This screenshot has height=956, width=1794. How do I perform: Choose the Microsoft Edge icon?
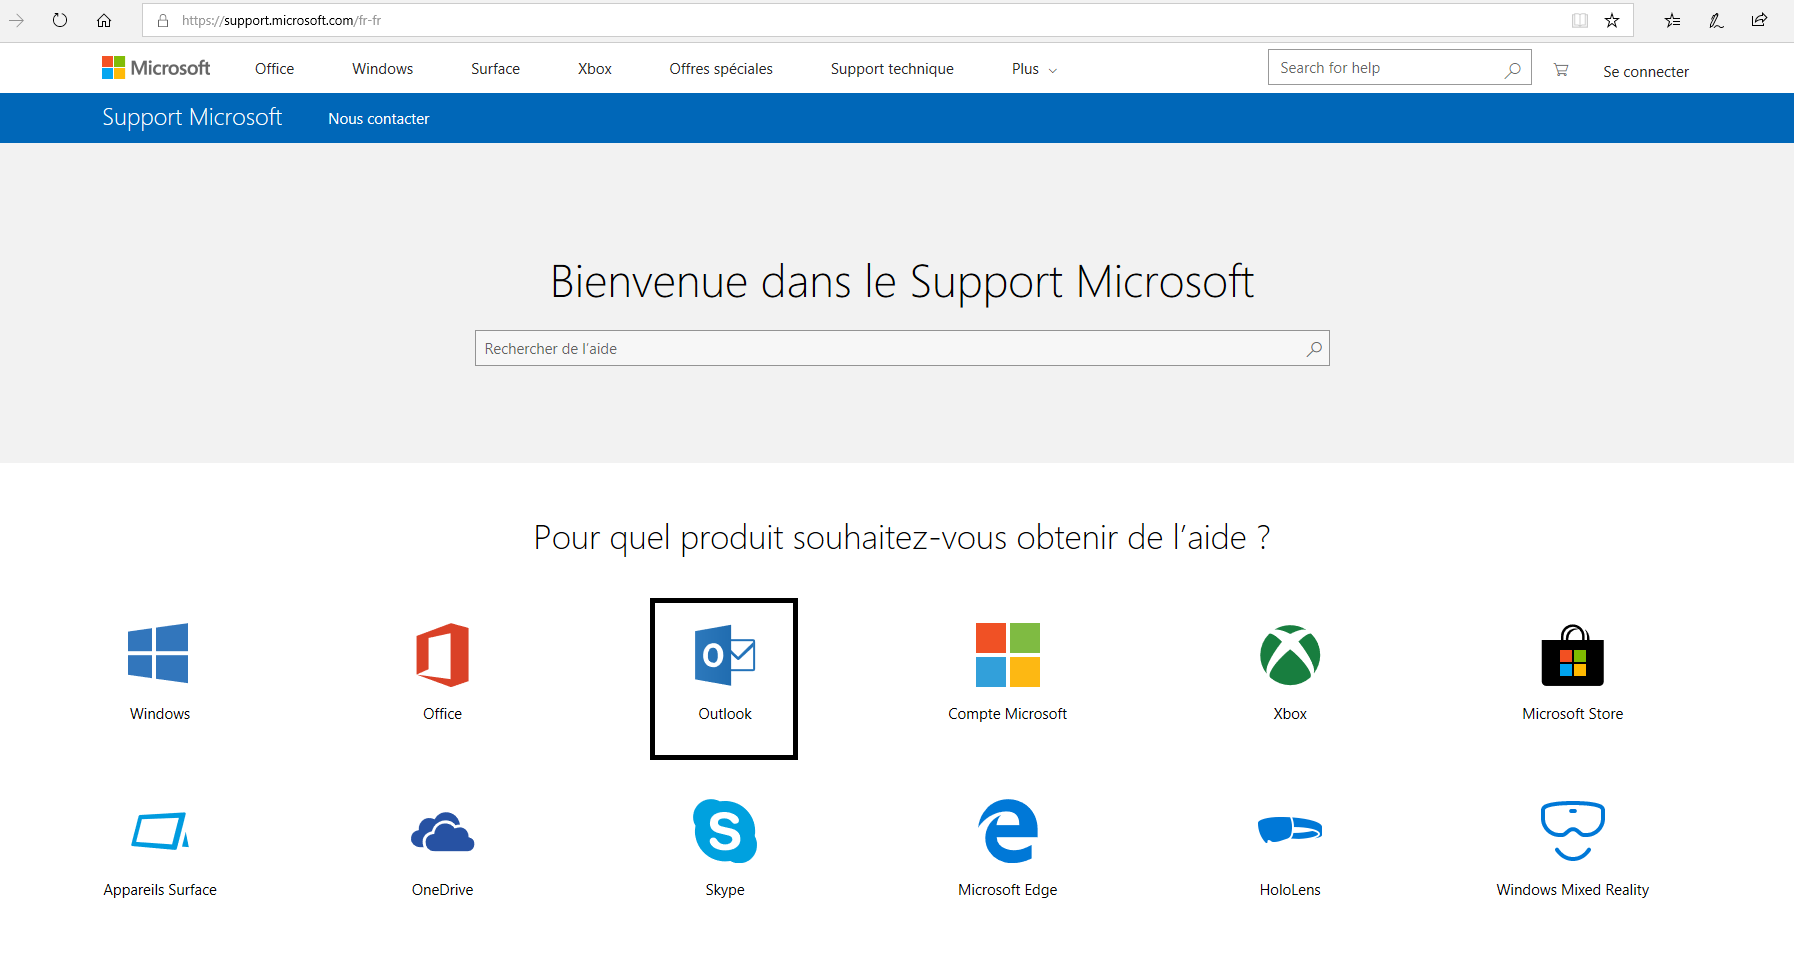[x=1007, y=831]
